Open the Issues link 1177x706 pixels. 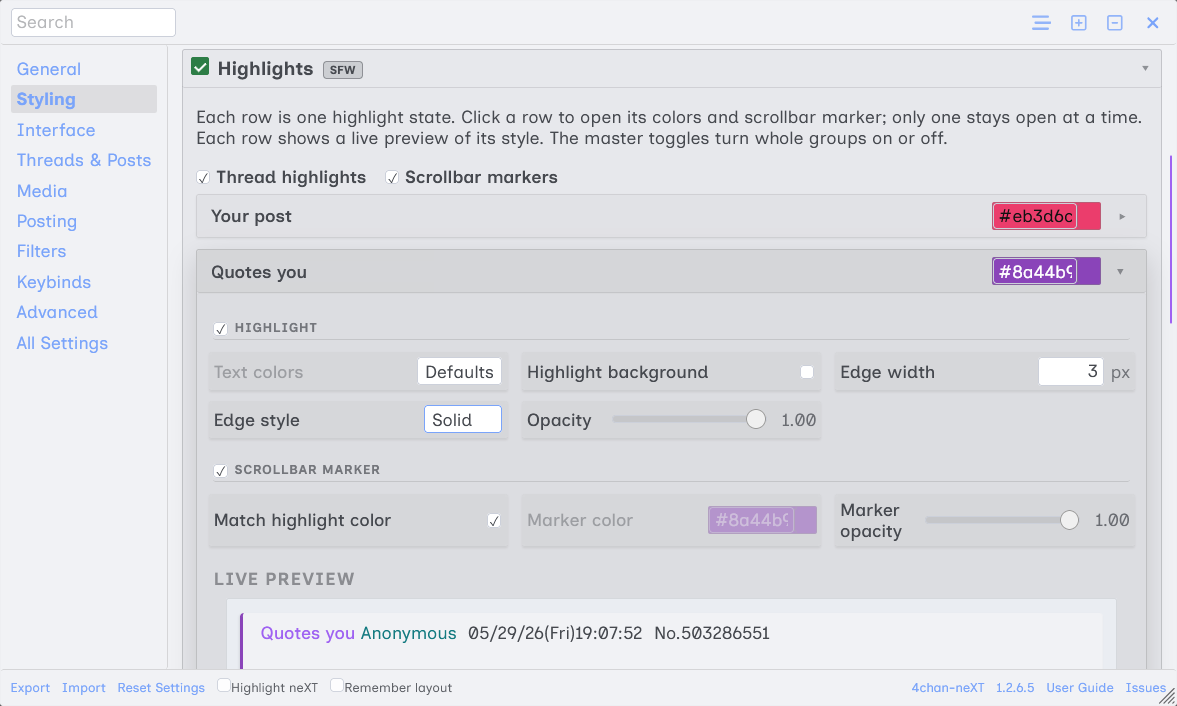point(1145,687)
